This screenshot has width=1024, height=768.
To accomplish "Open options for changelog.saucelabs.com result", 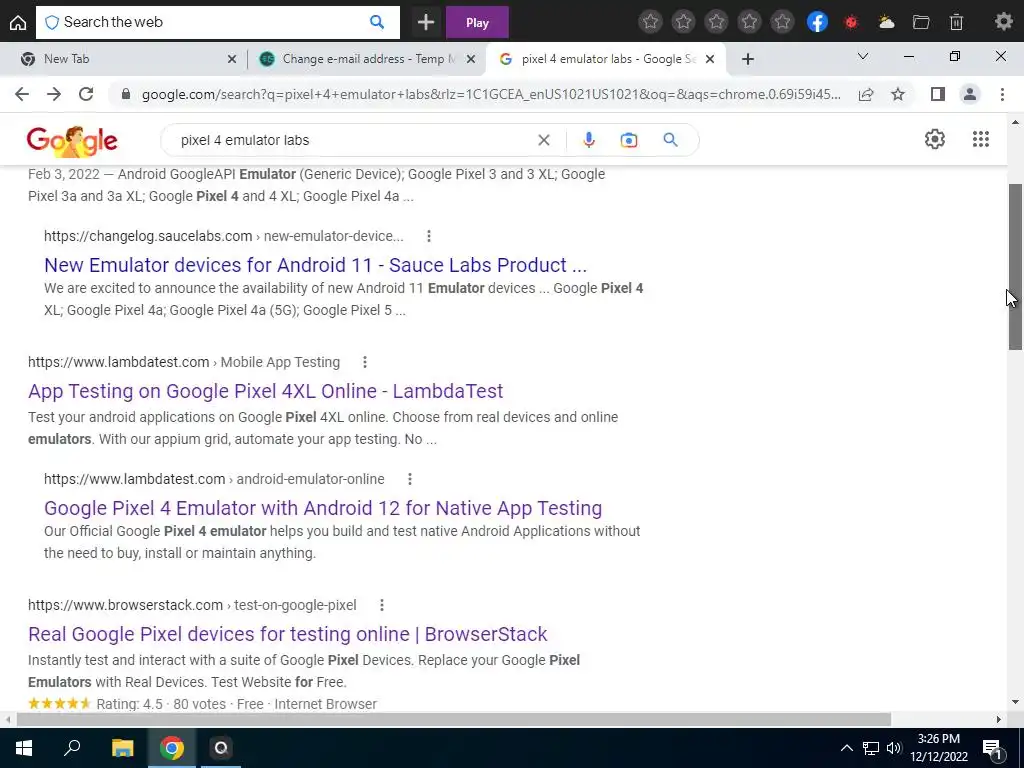I will [x=428, y=236].
